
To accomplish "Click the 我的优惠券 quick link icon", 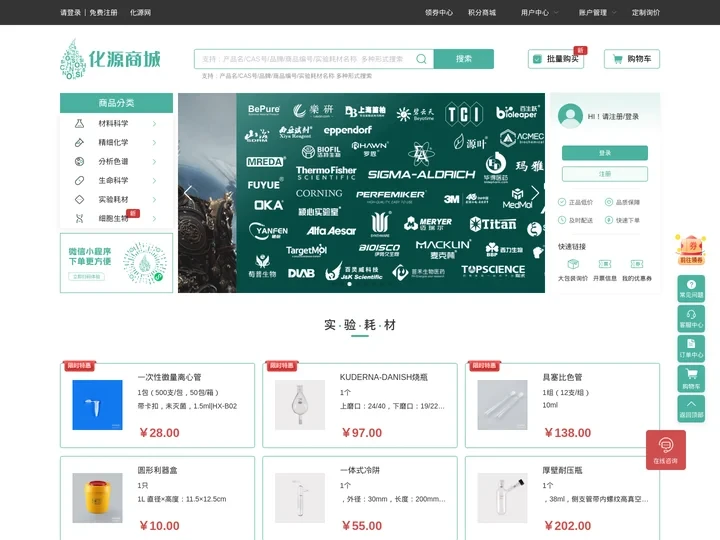I will (636, 264).
